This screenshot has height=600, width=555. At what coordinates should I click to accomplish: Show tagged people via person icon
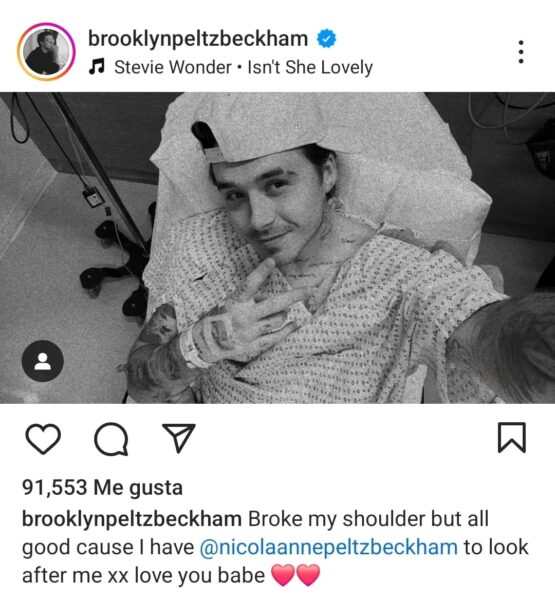(x=43, y=361)
